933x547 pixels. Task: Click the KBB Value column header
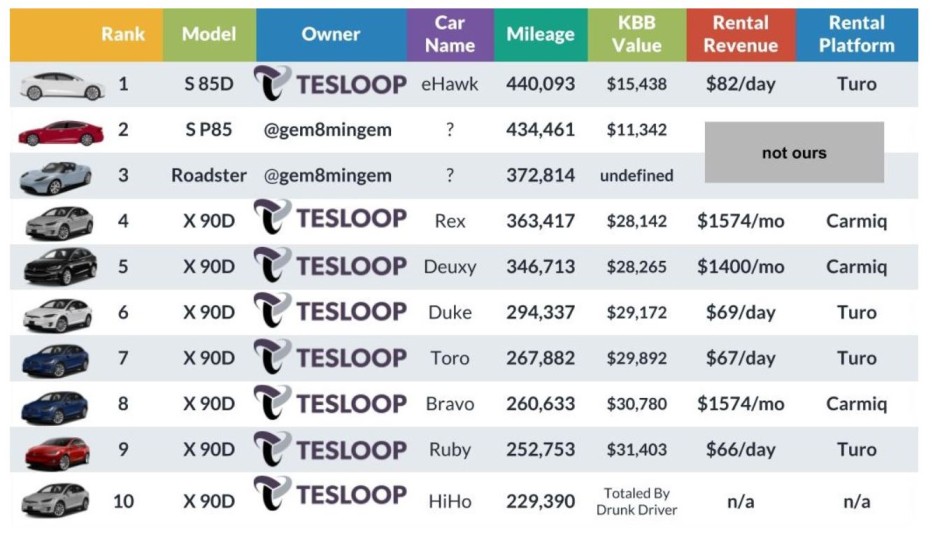pyautogui.click(x=637, y=35)
